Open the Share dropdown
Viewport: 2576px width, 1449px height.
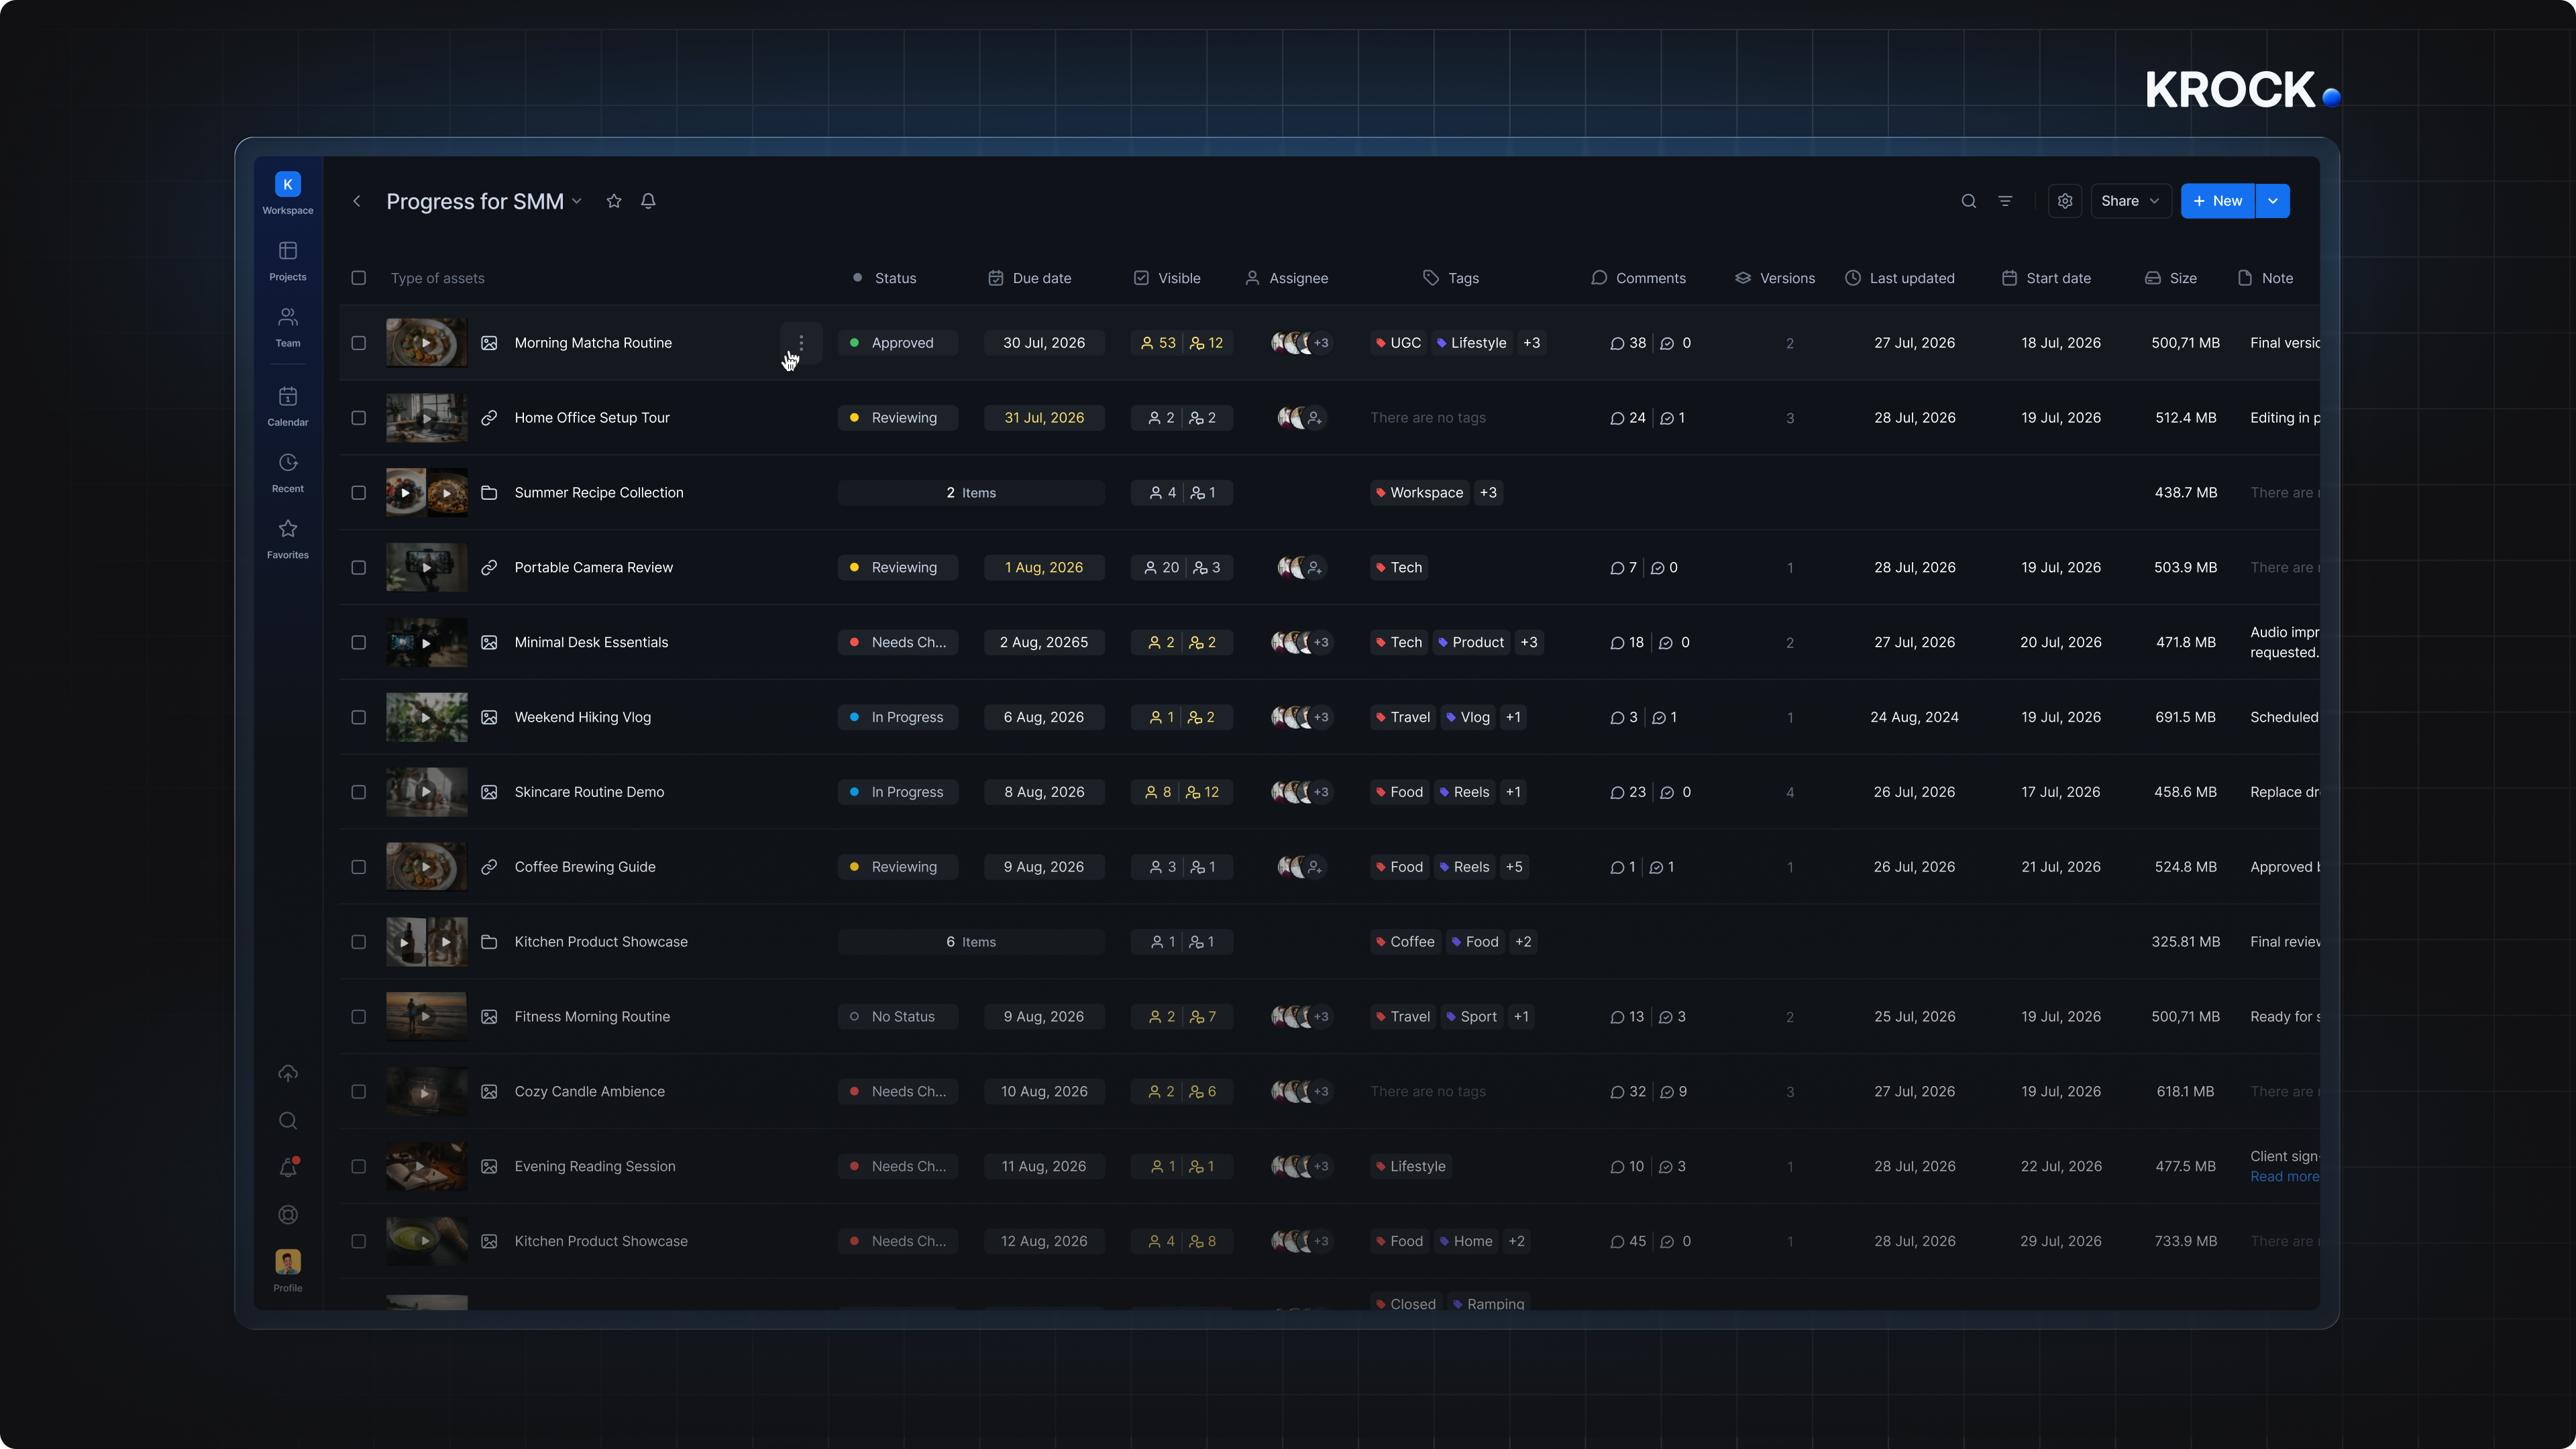(2130, 201)
